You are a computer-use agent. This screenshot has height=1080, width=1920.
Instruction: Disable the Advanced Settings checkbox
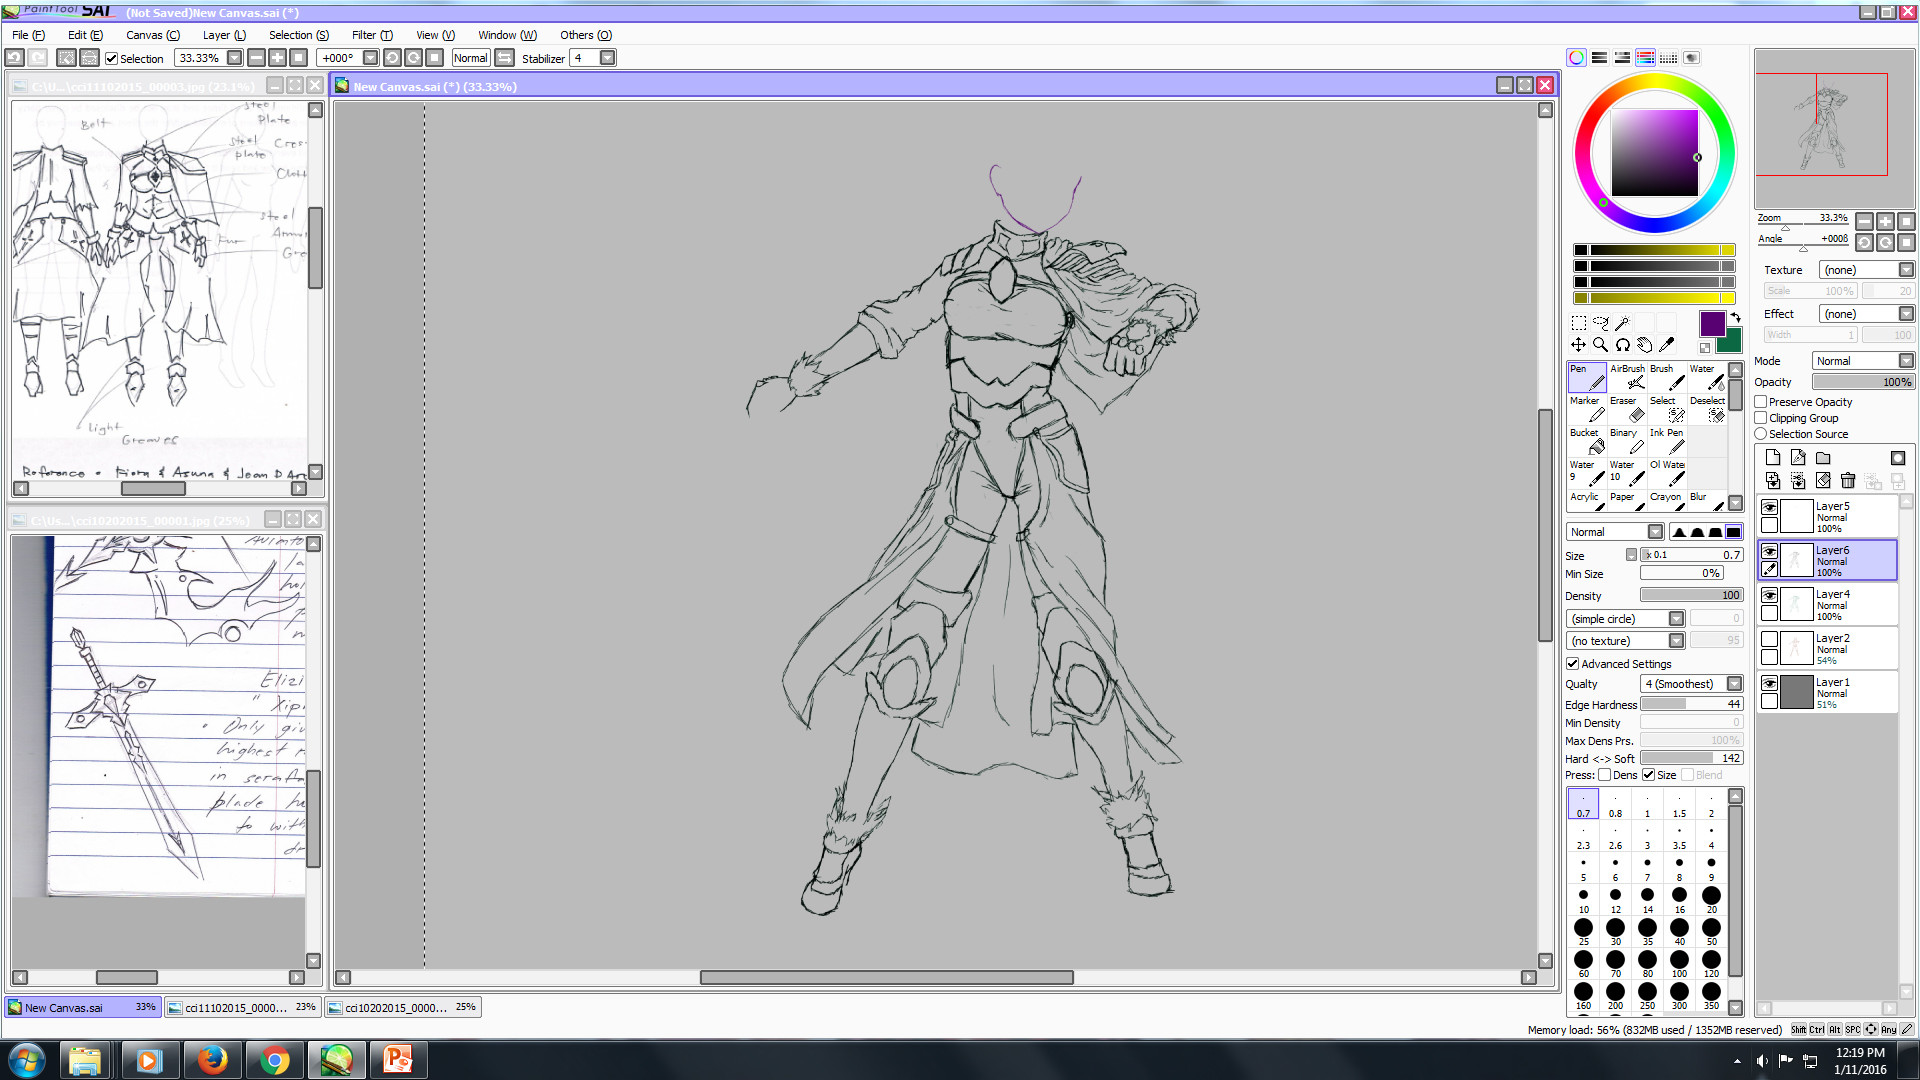(x=1572, y=663)
